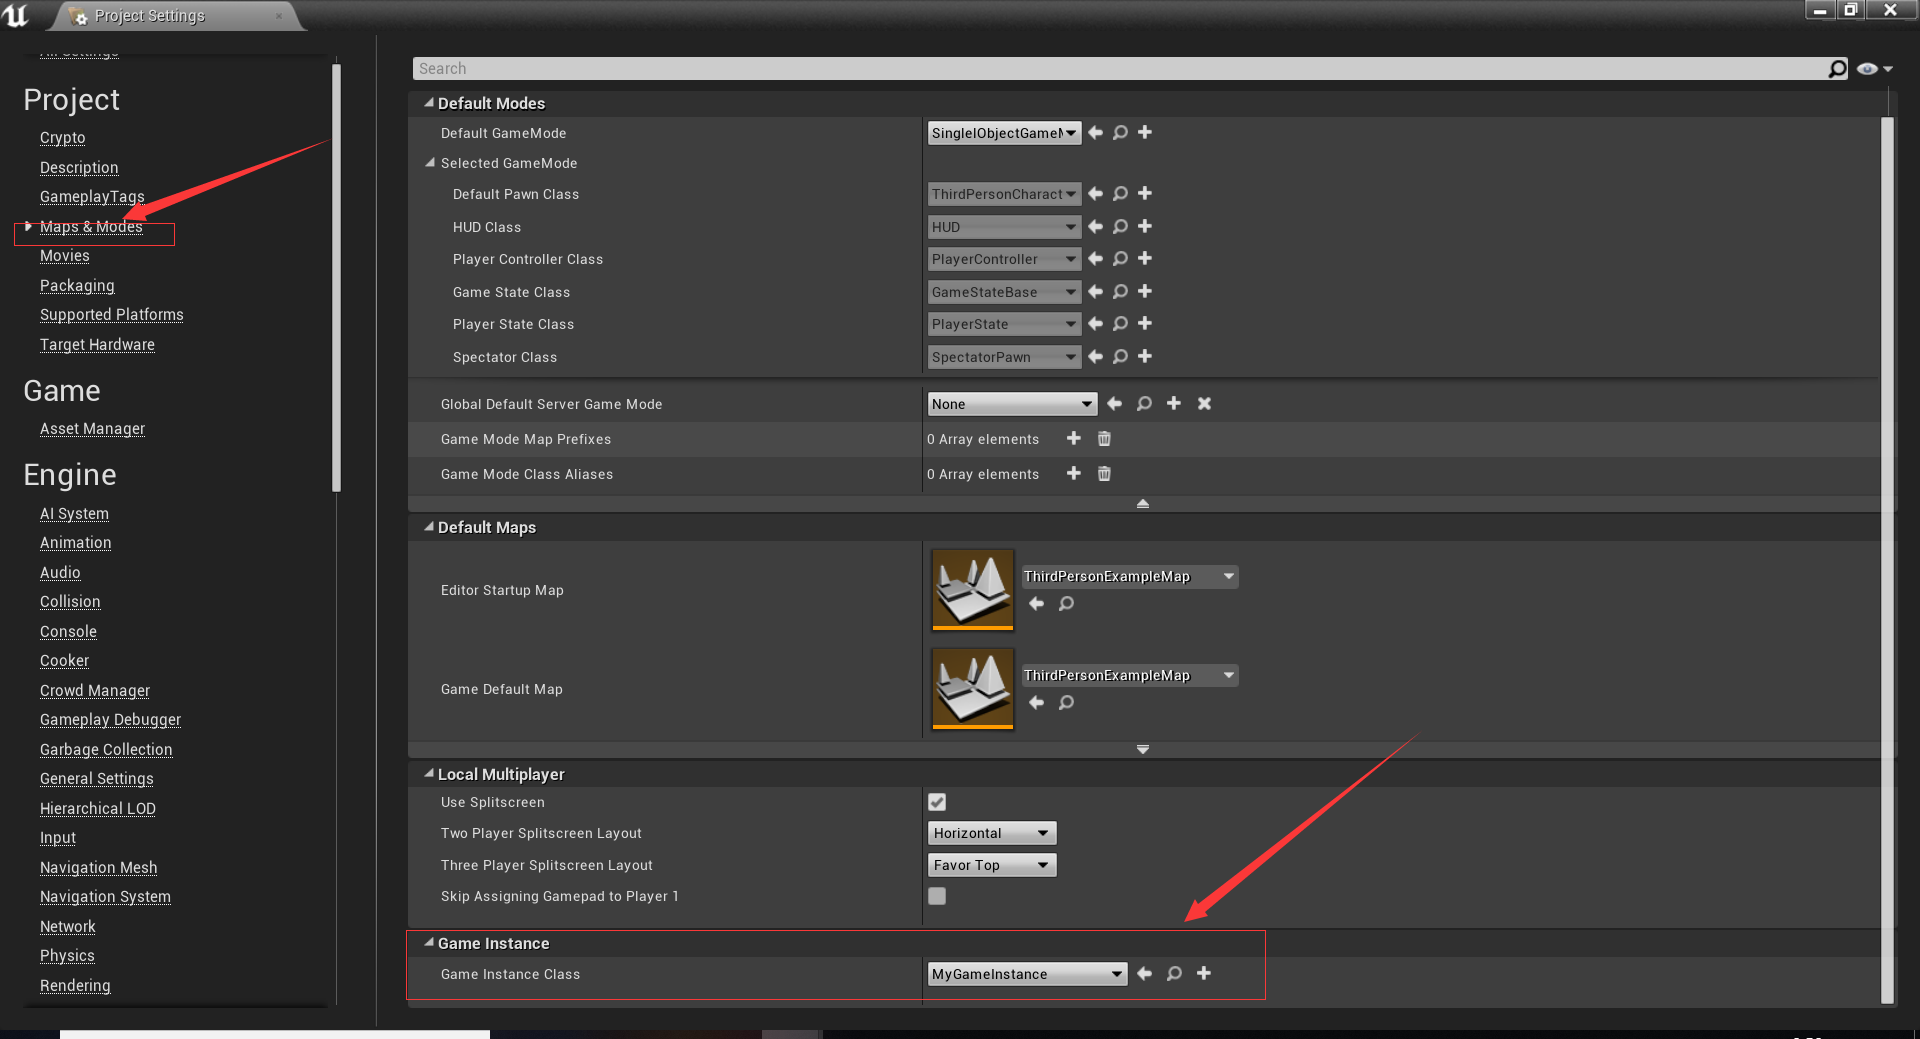Image resolution: width=1920 pixels, height=1039 pixels.
Task: Open the Packaging settings page
Action: [x=77, y=286]
